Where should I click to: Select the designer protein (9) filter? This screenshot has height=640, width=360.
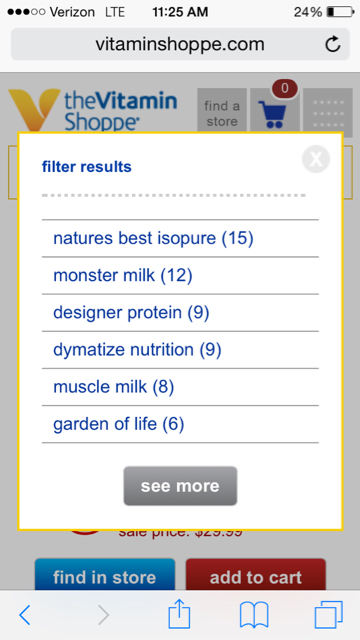pos(180,313)
